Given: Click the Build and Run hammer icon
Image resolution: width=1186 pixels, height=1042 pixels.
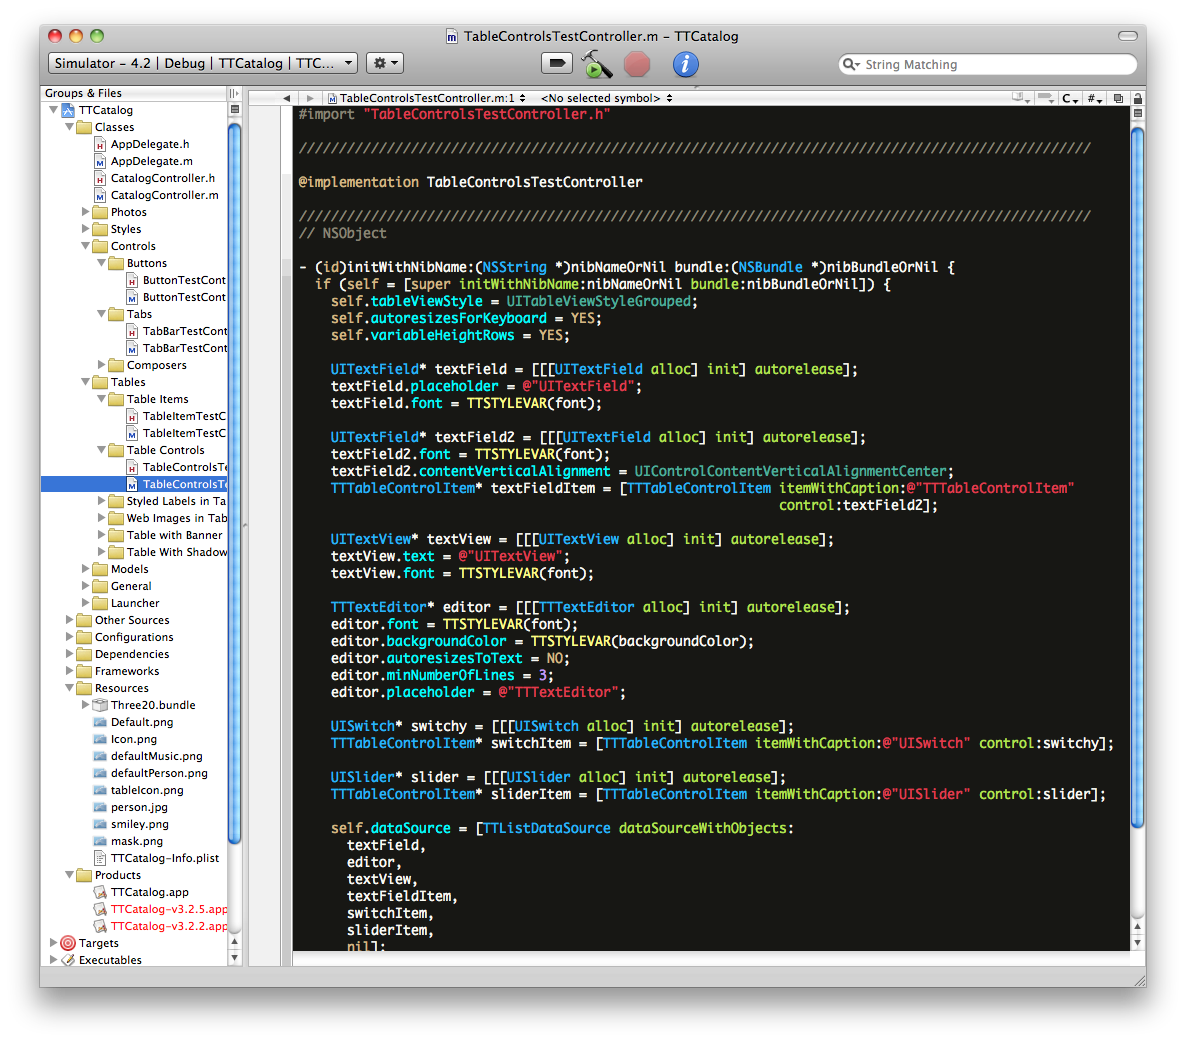Looking at the screenshot, I should click(596, 64).
